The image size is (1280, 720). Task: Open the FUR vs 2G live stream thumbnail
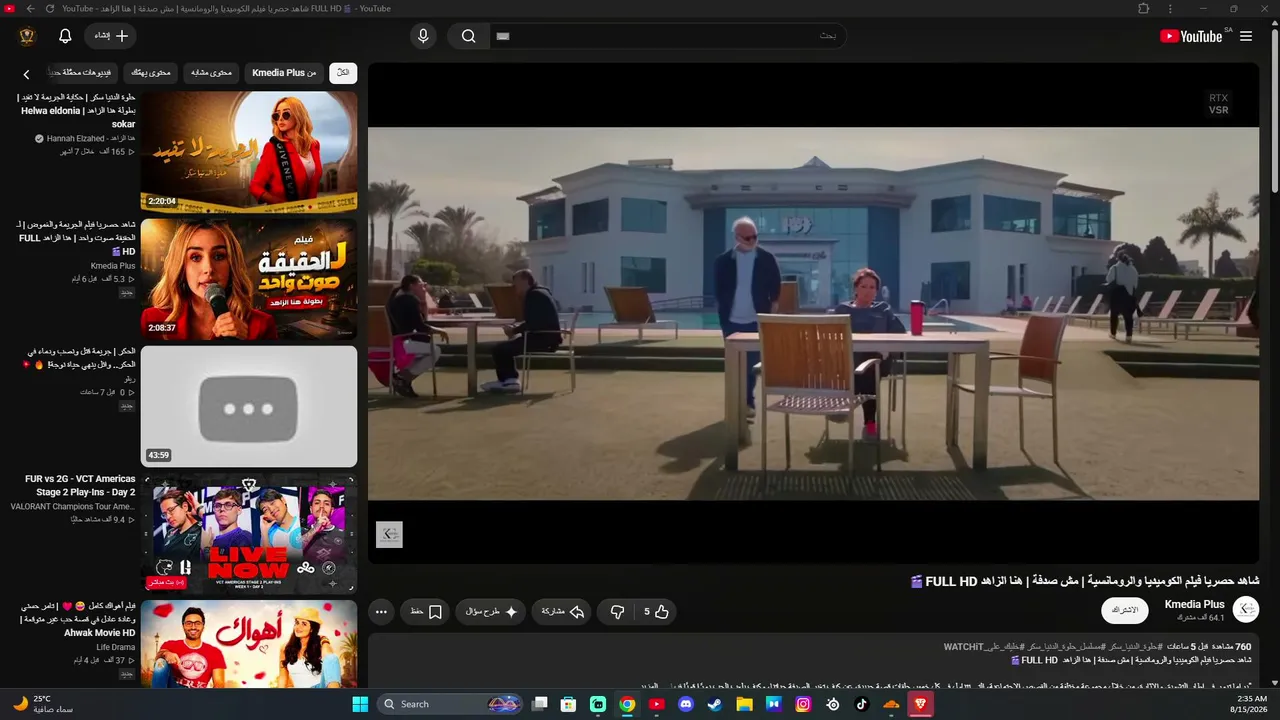pos(249,534)
